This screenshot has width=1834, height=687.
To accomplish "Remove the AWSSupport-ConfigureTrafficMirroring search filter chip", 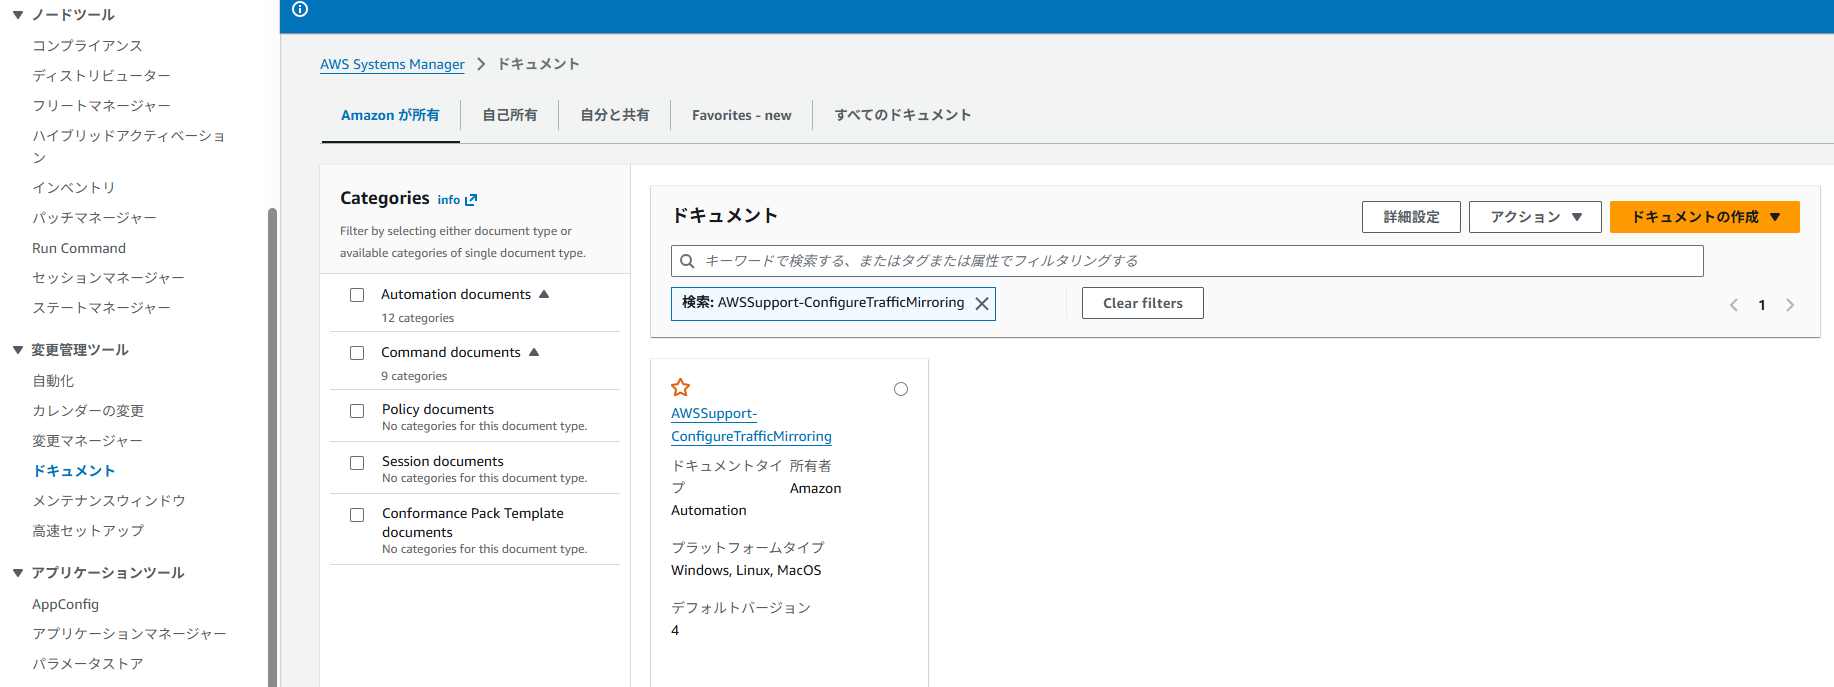I will click(x=982, y=304).
